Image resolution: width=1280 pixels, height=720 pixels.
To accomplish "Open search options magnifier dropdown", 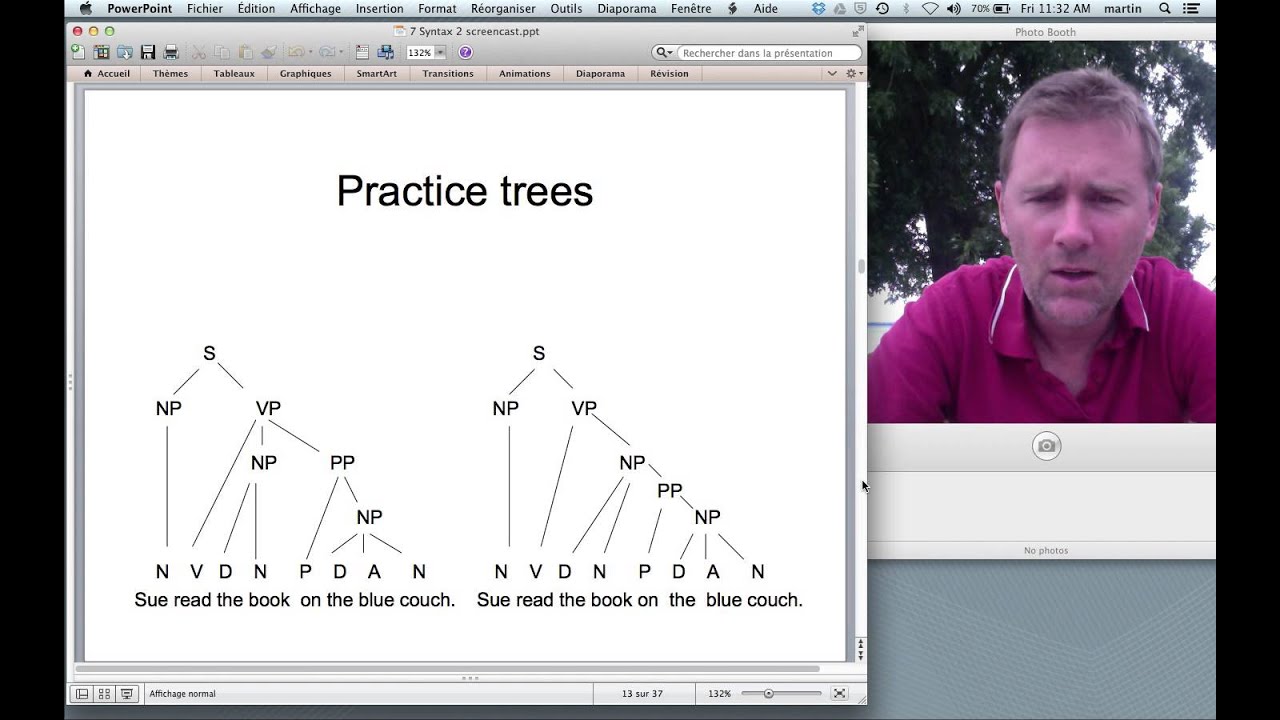I will [x=664, y=52].
